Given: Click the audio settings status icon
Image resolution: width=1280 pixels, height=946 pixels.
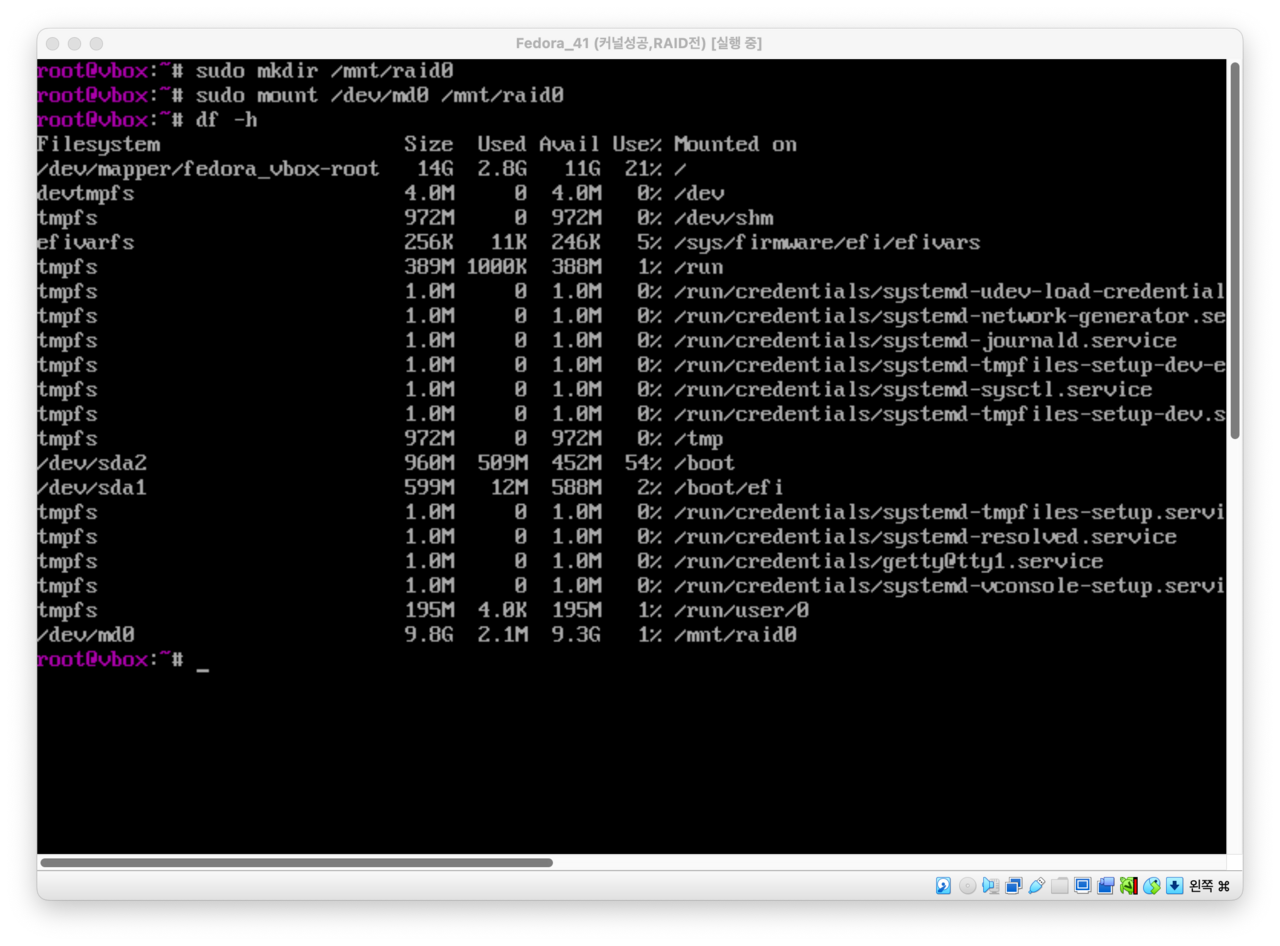Looking at the screenshot, I should click(x=990, y=885).
